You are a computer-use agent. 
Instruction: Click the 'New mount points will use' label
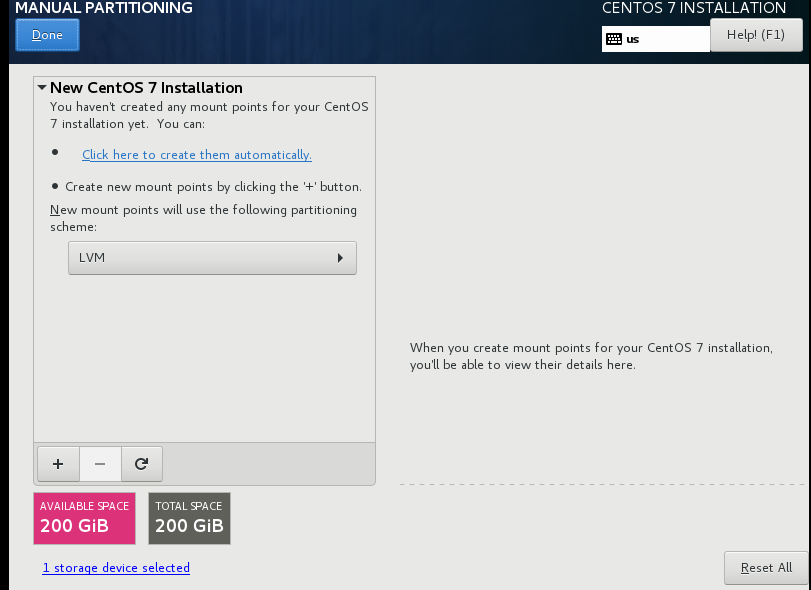[203, 218]
